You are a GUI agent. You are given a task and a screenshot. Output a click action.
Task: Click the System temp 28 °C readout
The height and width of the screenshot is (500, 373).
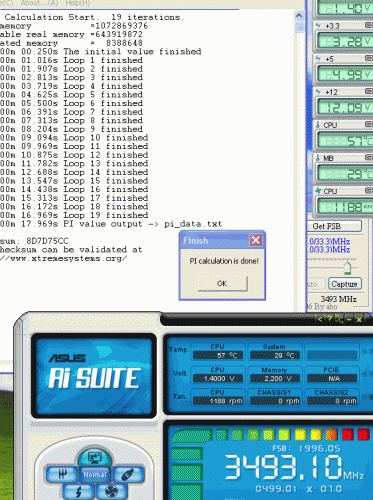point(275,355)
